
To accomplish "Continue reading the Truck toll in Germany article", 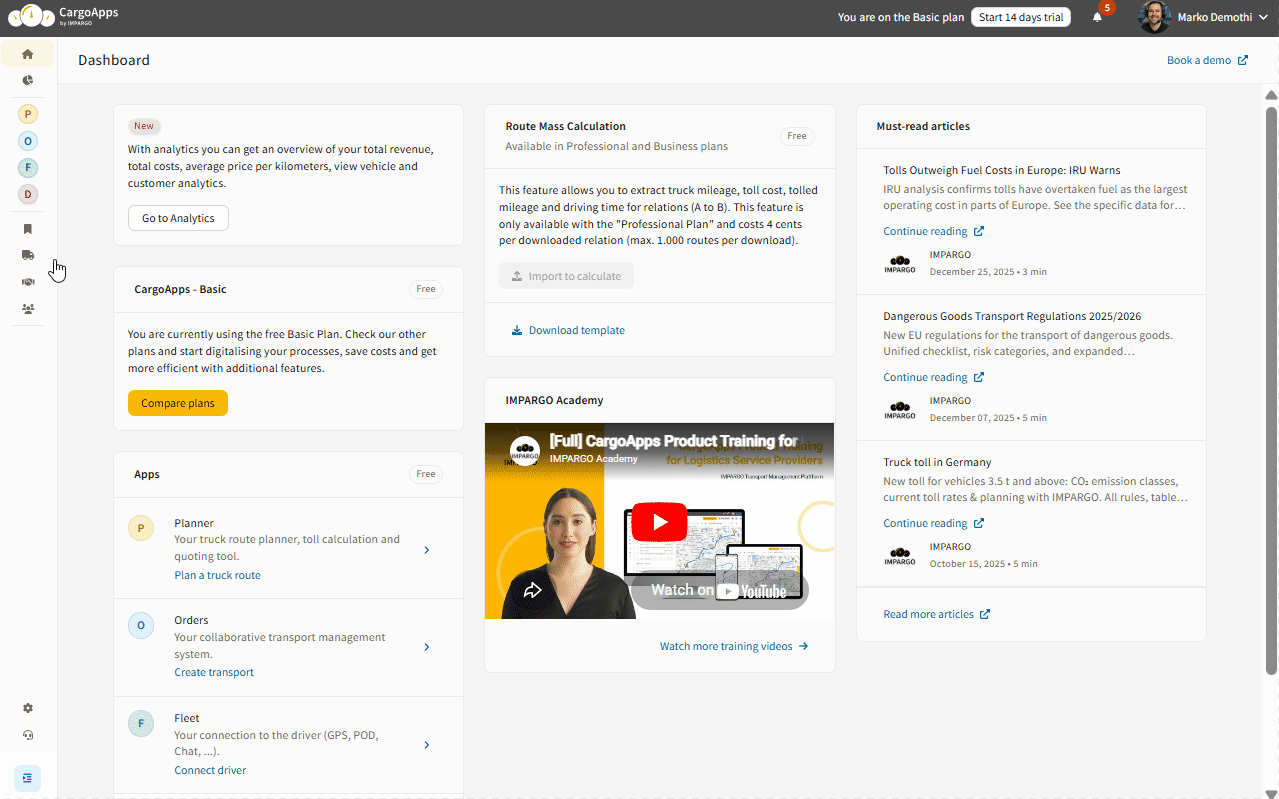I will tap(933, 523).
